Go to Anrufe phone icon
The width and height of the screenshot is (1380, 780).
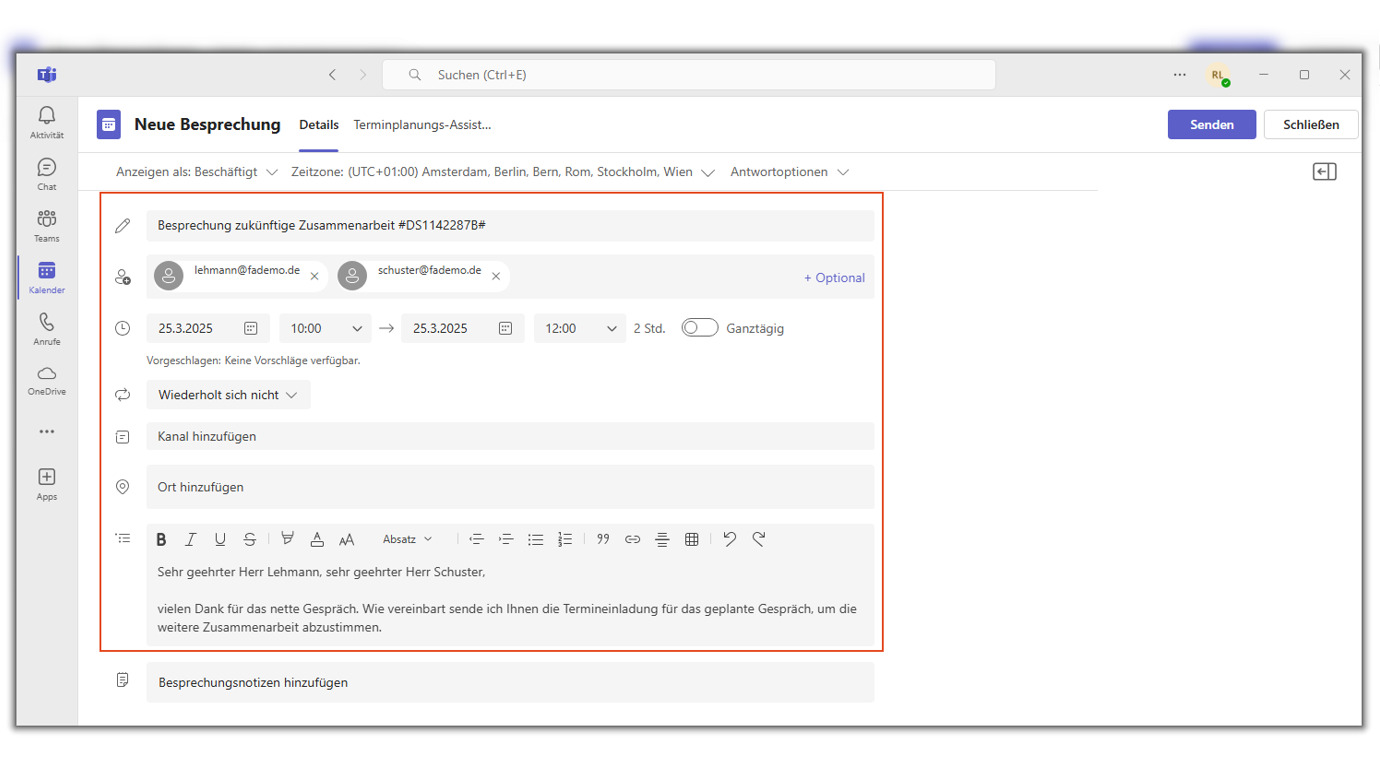click(x=46, y=328)
